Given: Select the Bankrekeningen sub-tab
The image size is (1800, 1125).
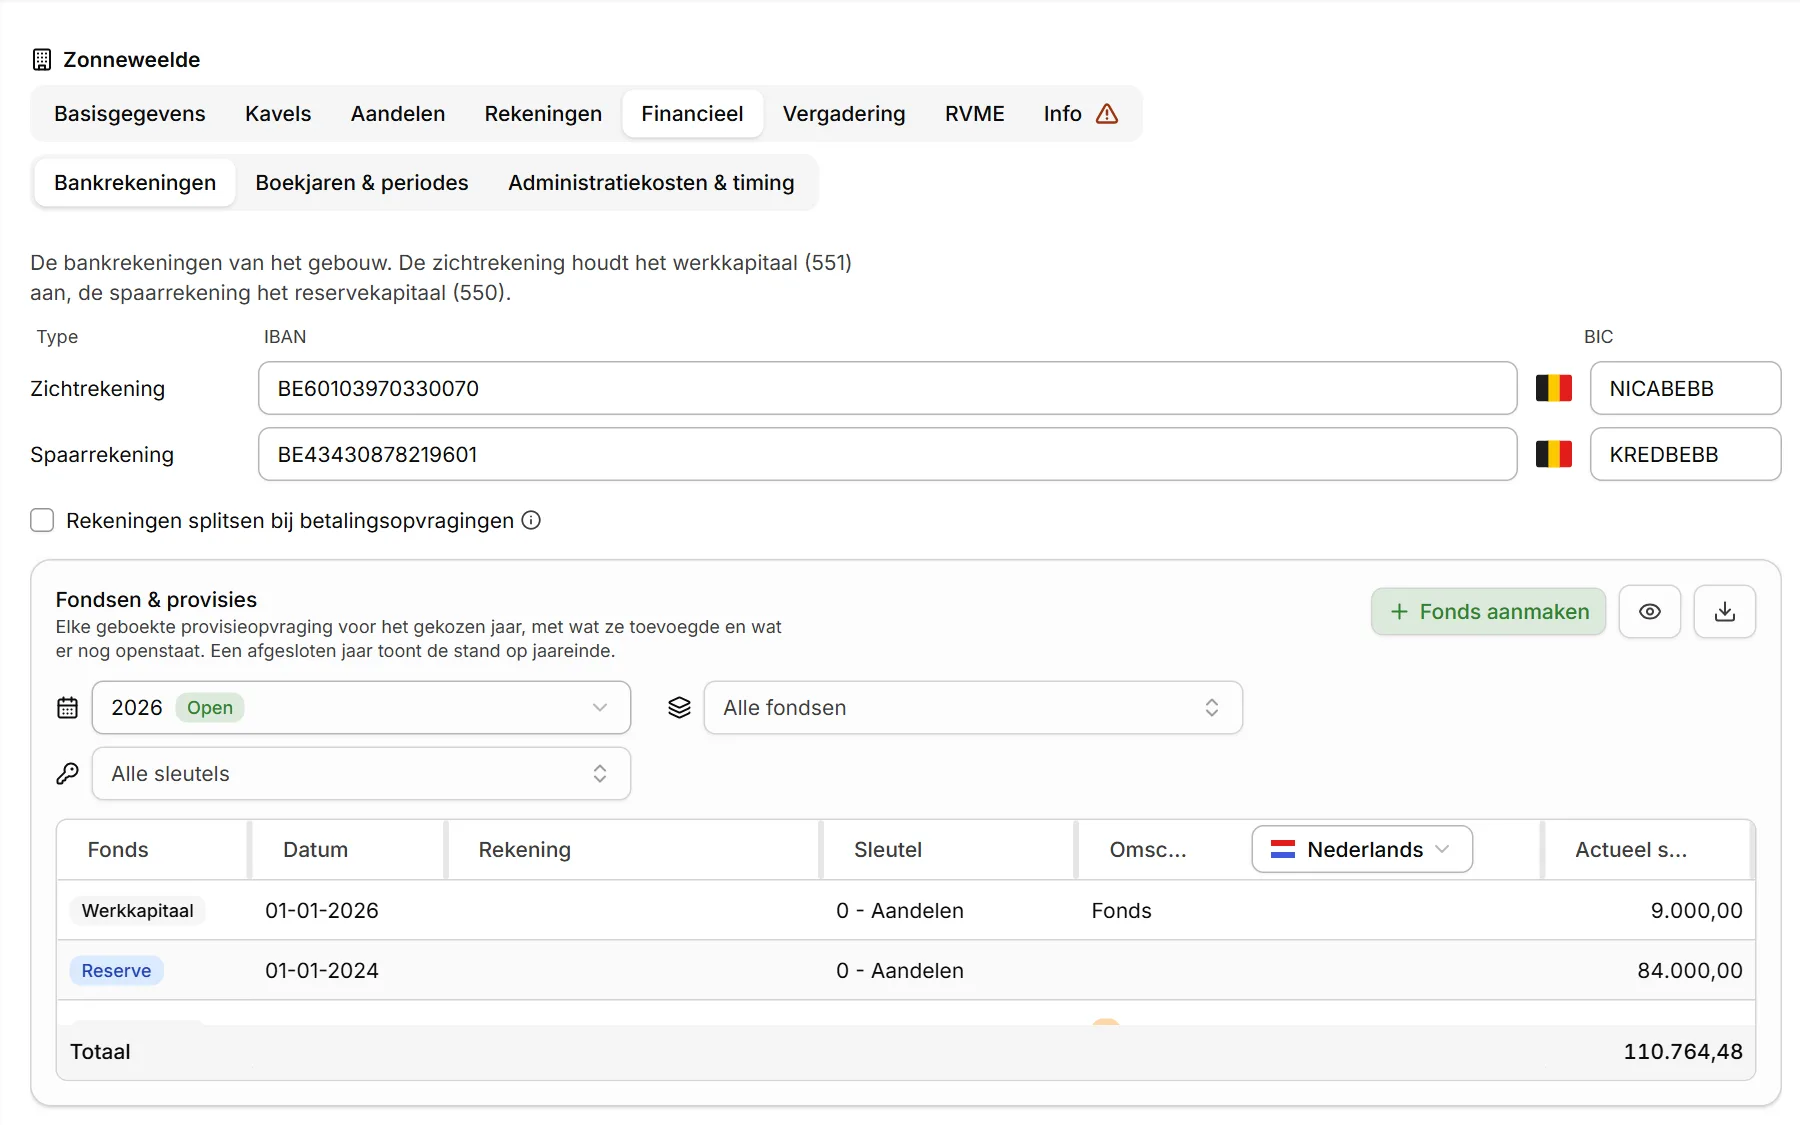Looking at the screenshot, I should [x=135, y=183].
